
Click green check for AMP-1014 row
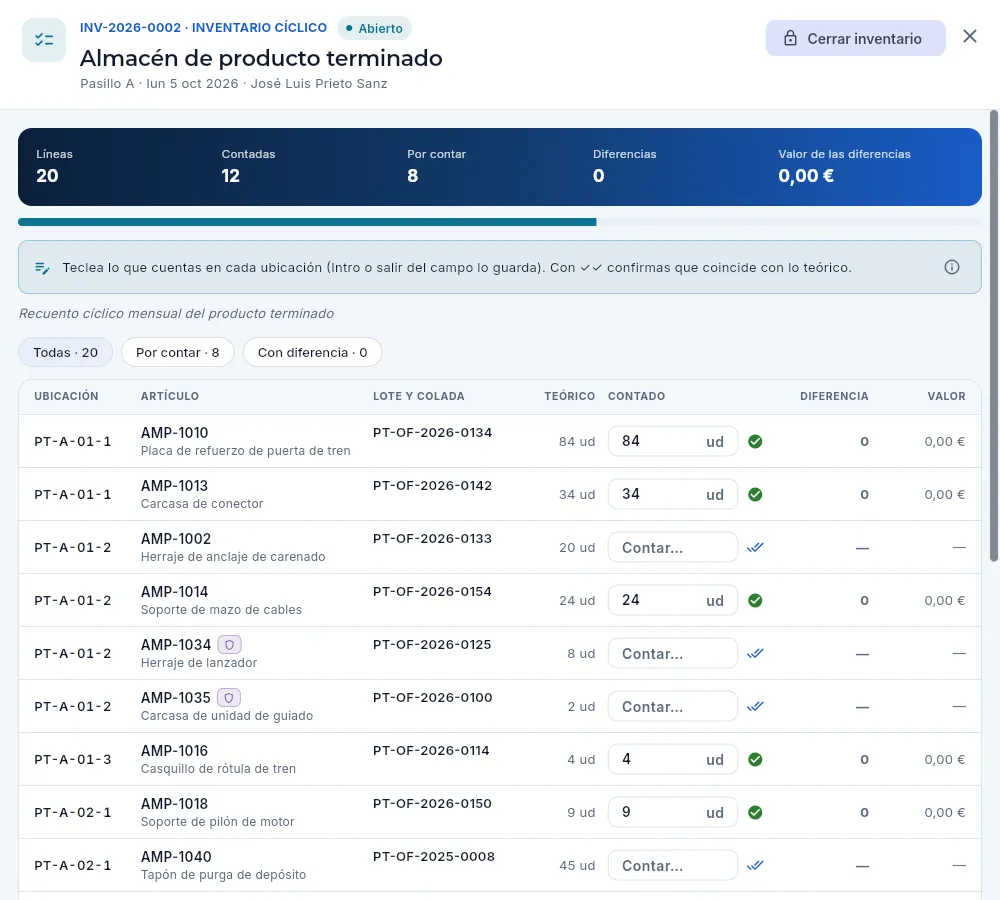click(755, 600)
